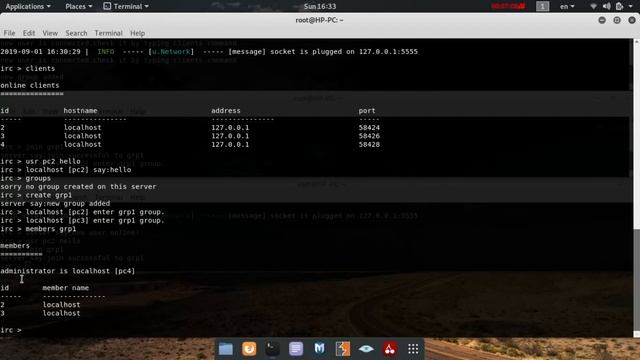Expand the Applications menu
This screenshot has height=360, width=640.
(28, 6)
